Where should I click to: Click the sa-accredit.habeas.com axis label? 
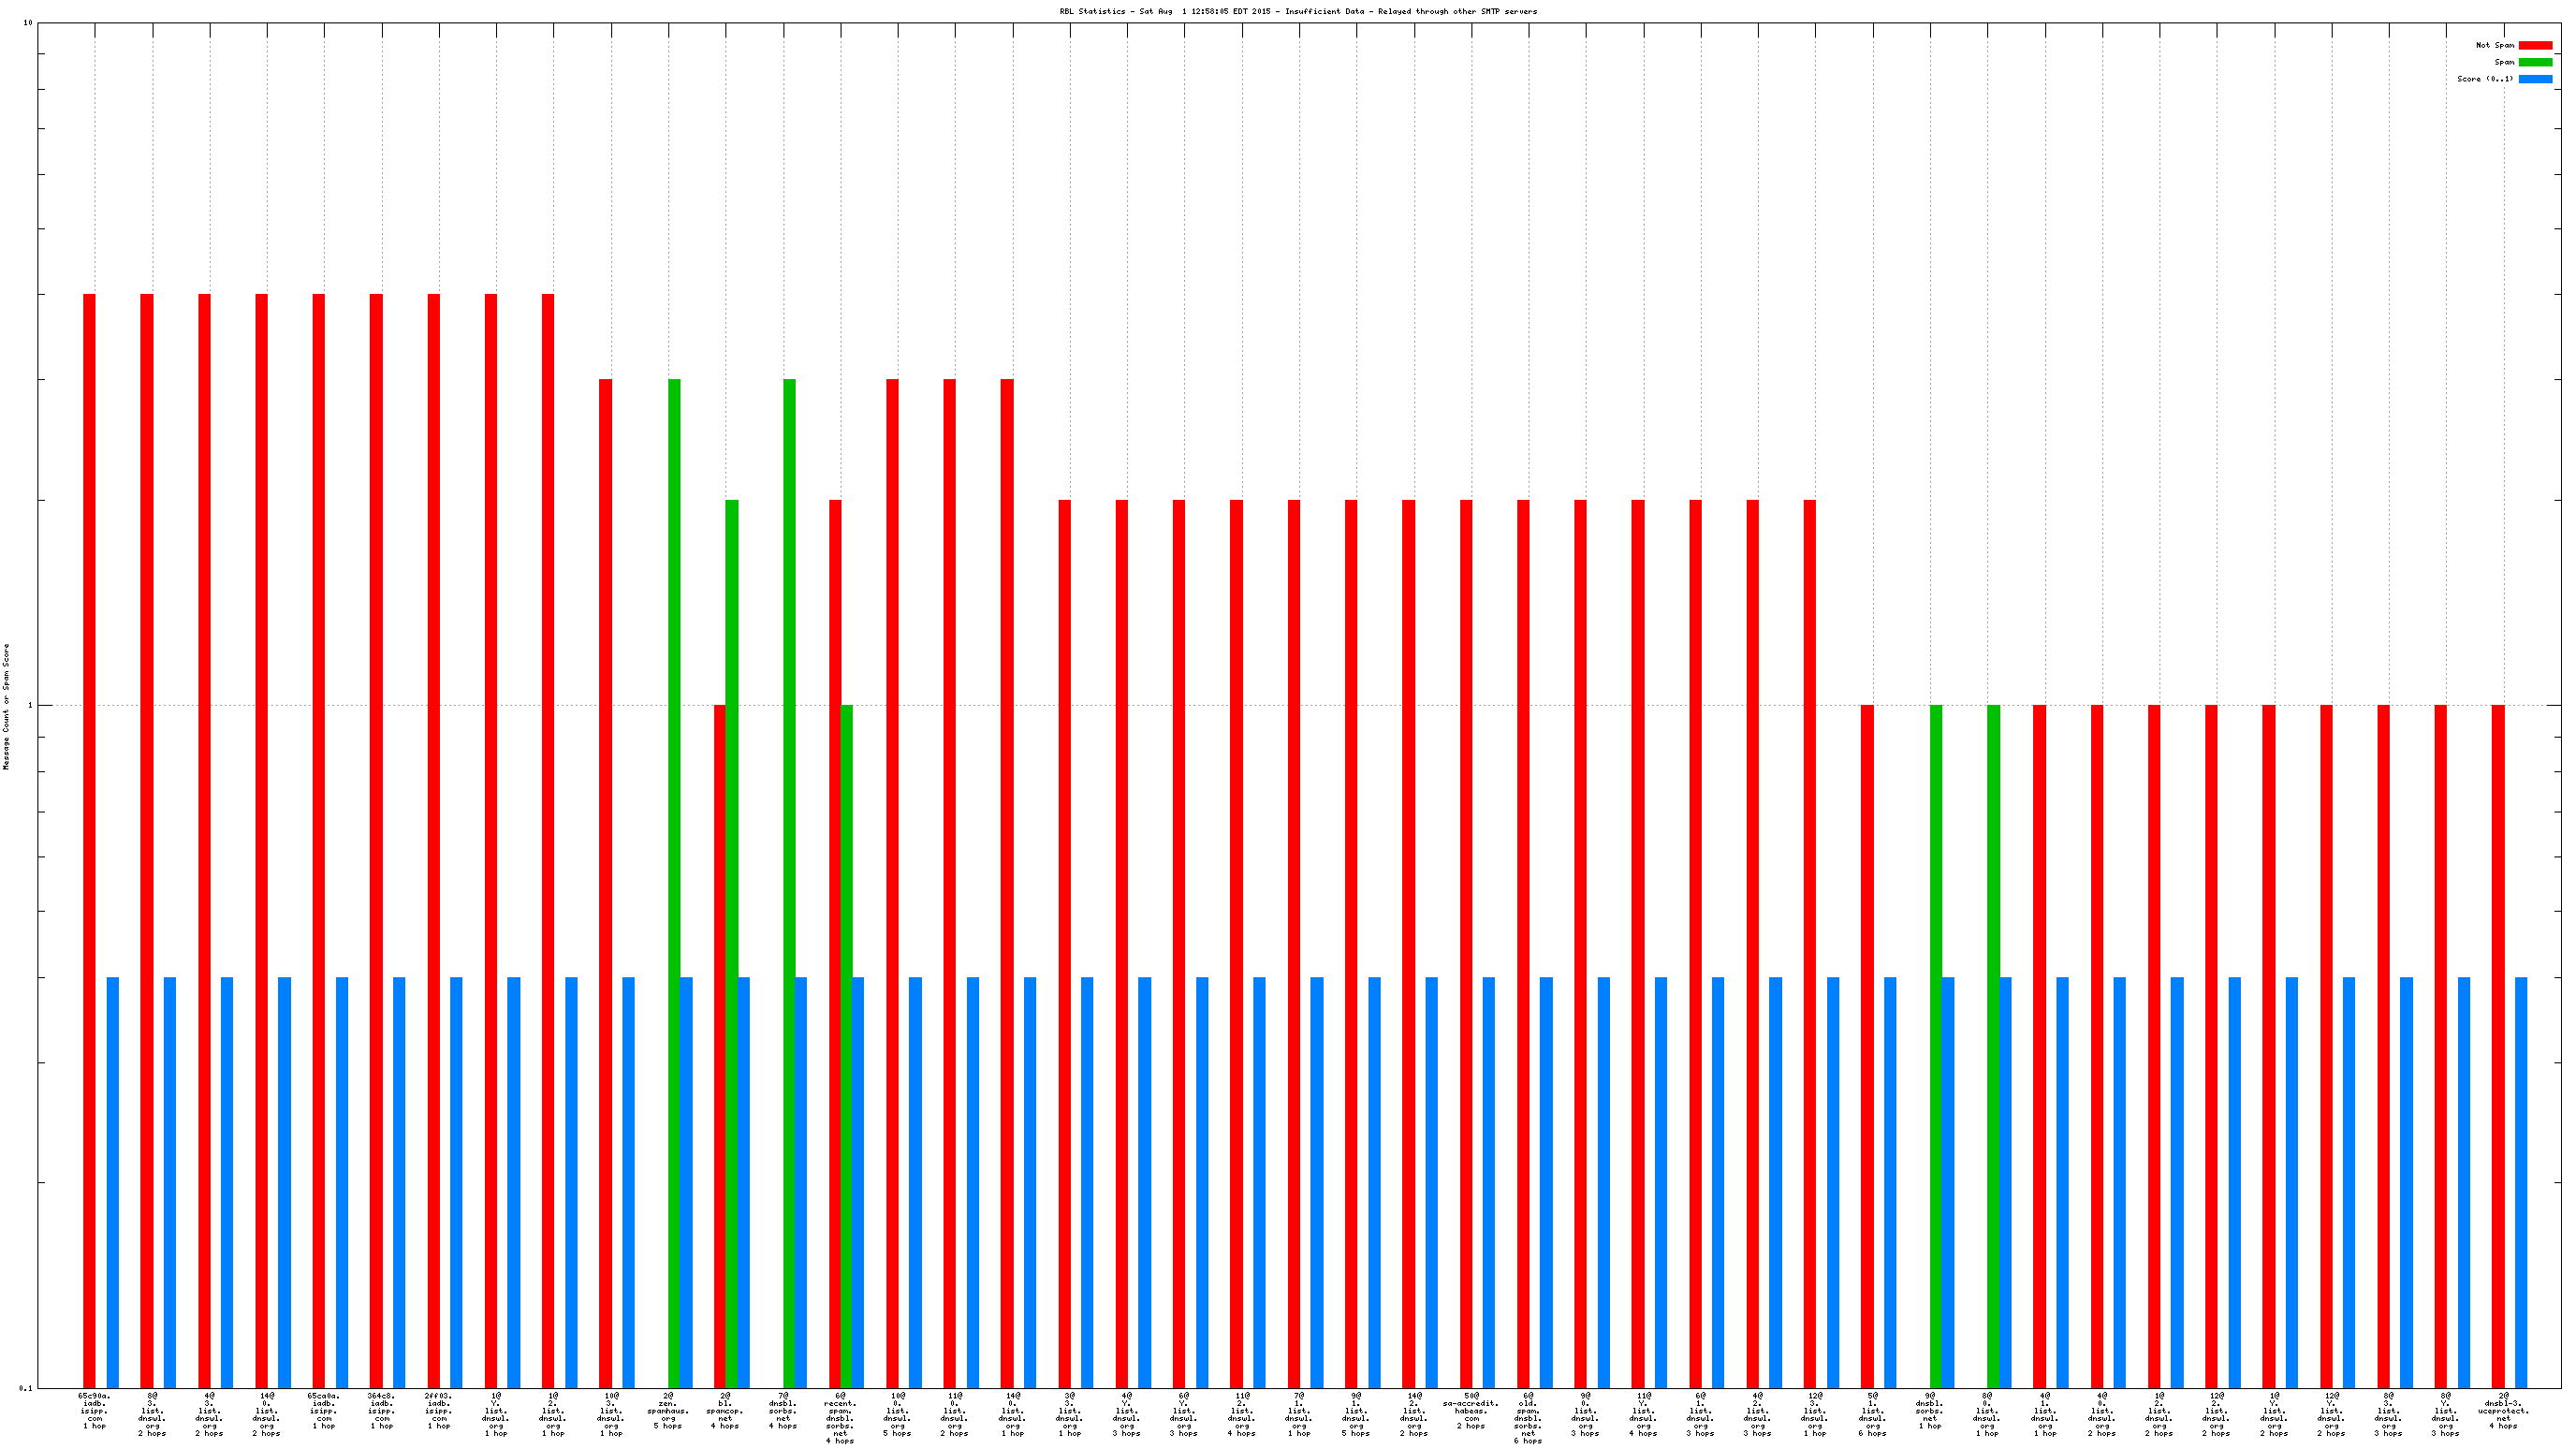click(1471, 1410)
